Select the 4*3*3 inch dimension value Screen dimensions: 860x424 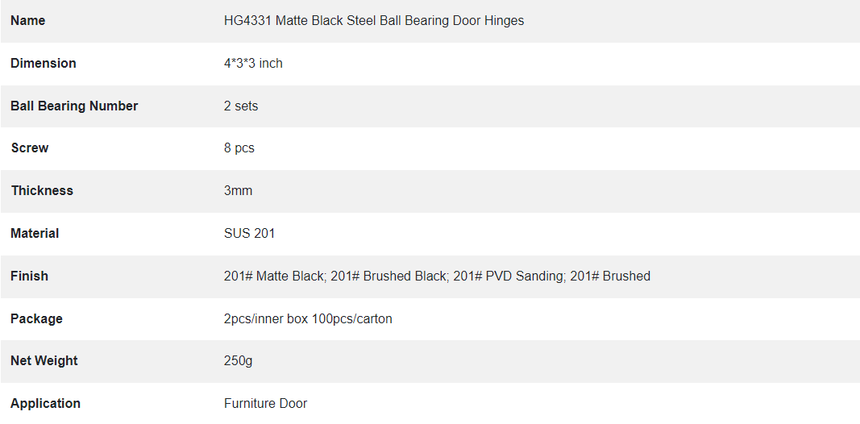click(x=253, y=64)
